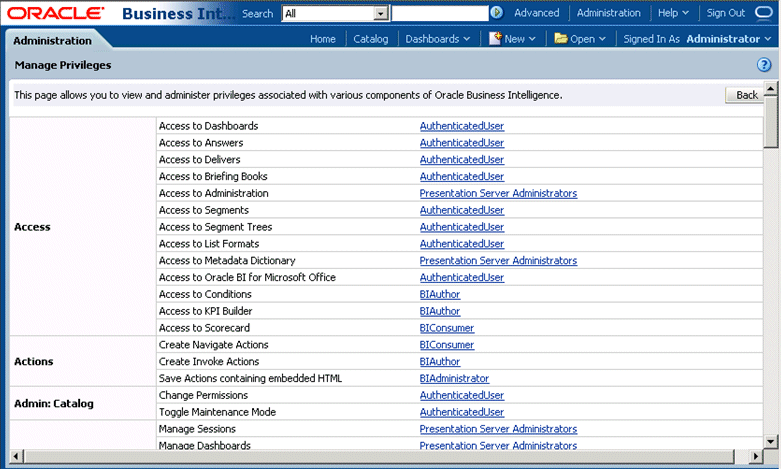
Task: Select the Create Invoke Actions text
Action: click(209, 361)
